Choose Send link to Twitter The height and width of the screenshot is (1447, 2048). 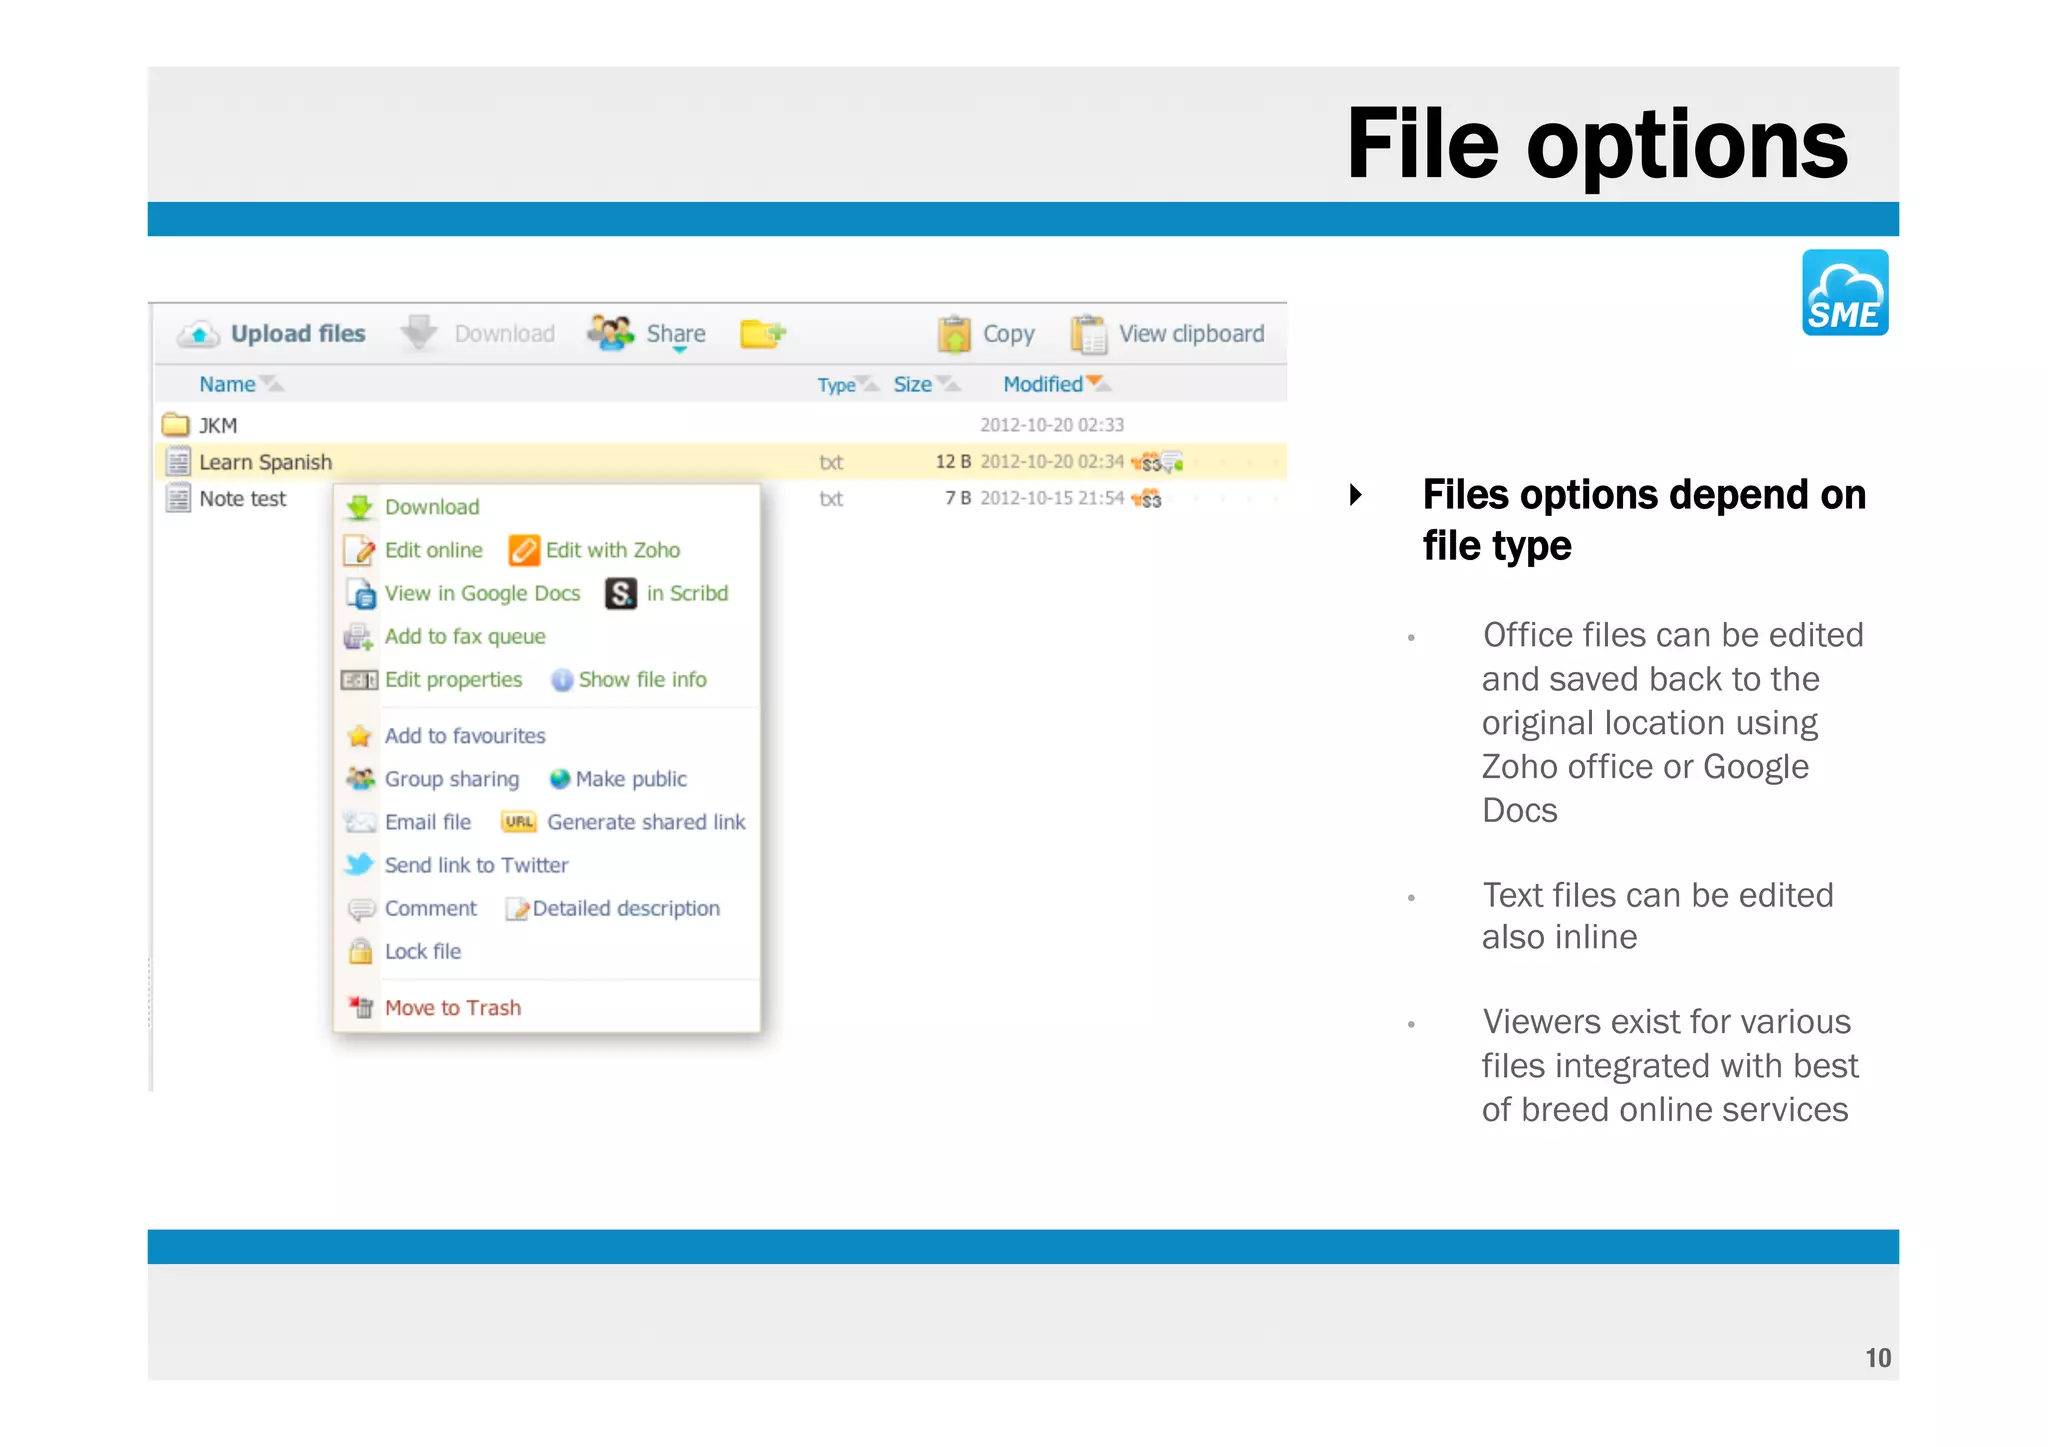pyautogui.click(x=476, y=865)
